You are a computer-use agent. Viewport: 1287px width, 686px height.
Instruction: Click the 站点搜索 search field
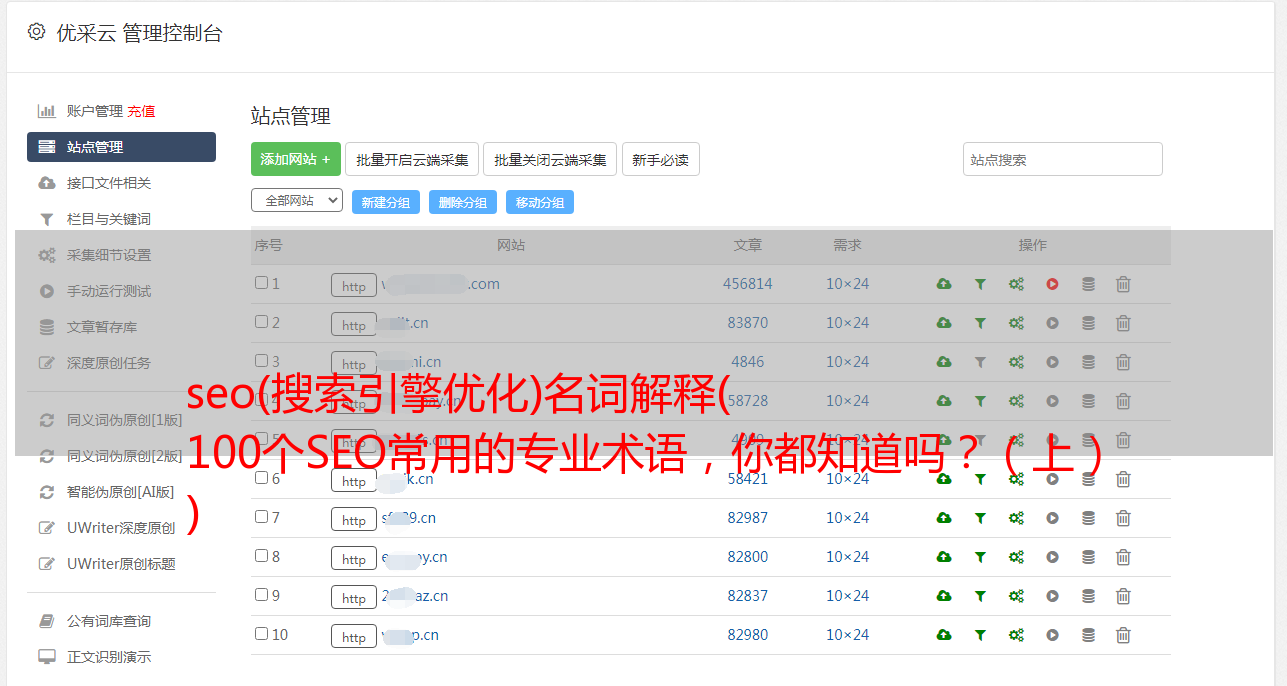coord(1063,159)
